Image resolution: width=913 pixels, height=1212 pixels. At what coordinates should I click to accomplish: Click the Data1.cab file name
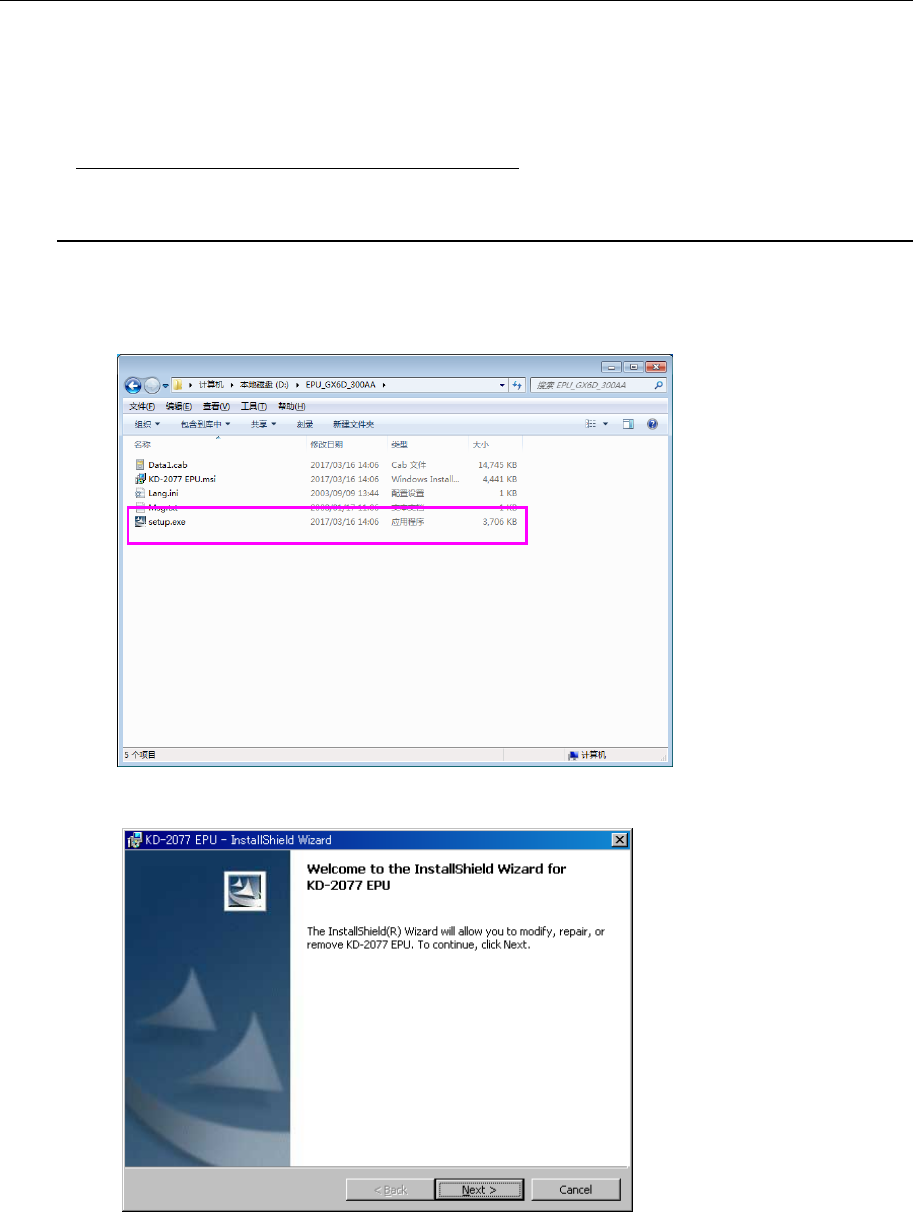coord(166,465)
